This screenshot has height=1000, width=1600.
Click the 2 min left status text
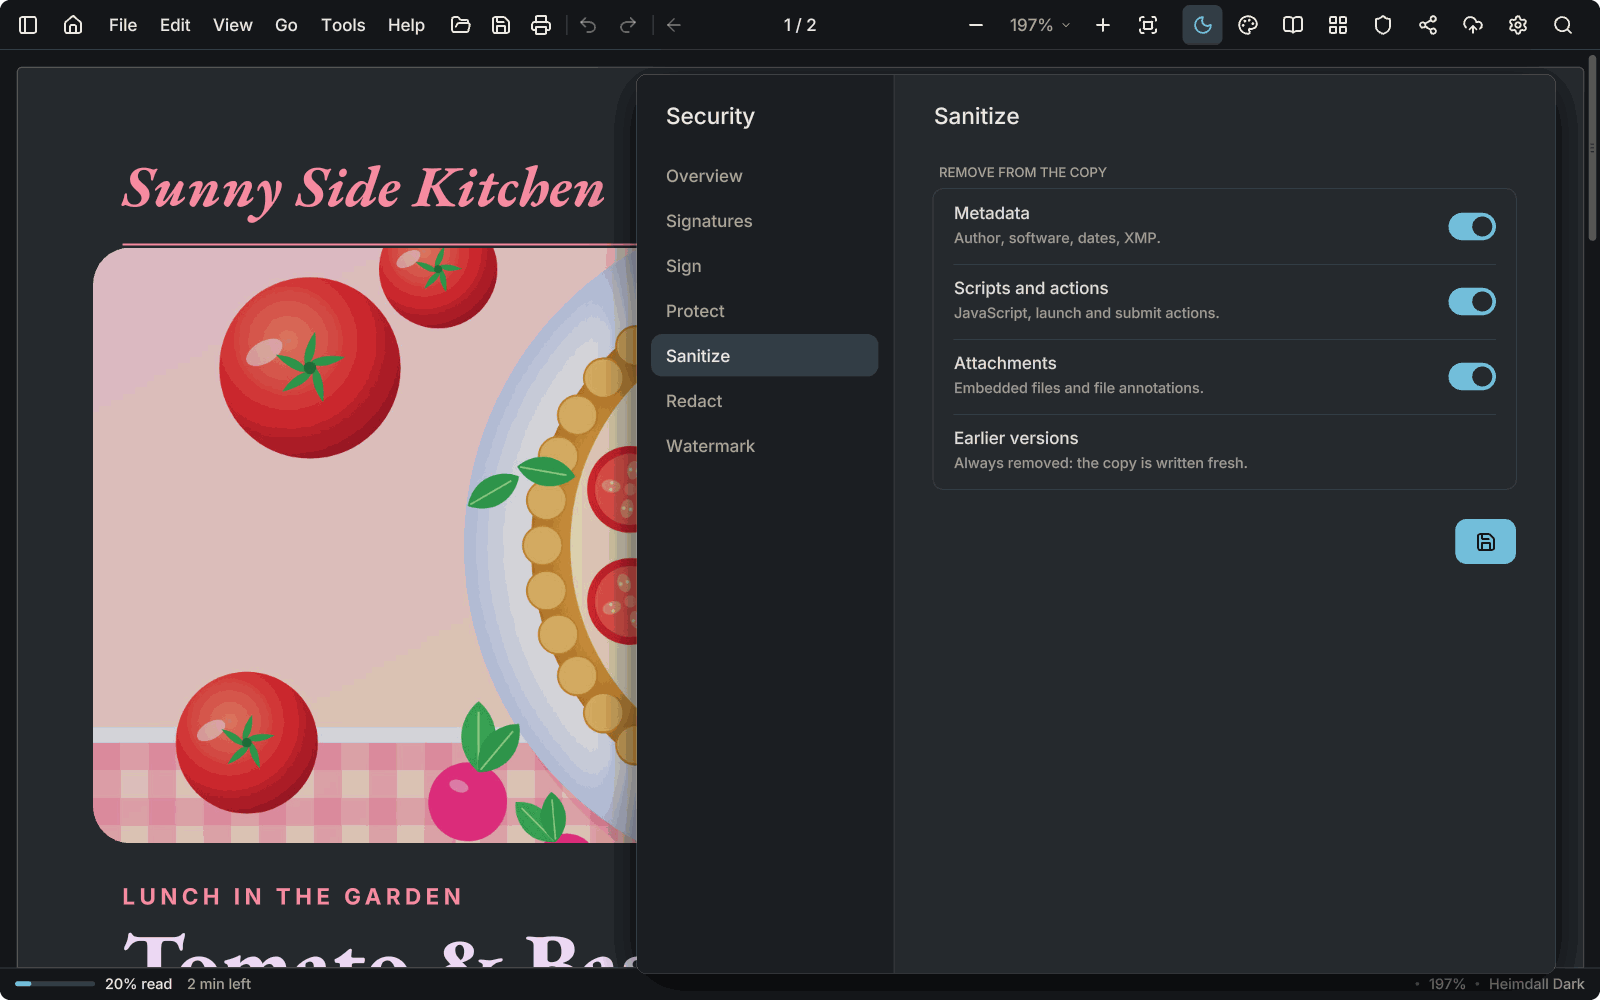pos(219,984)
